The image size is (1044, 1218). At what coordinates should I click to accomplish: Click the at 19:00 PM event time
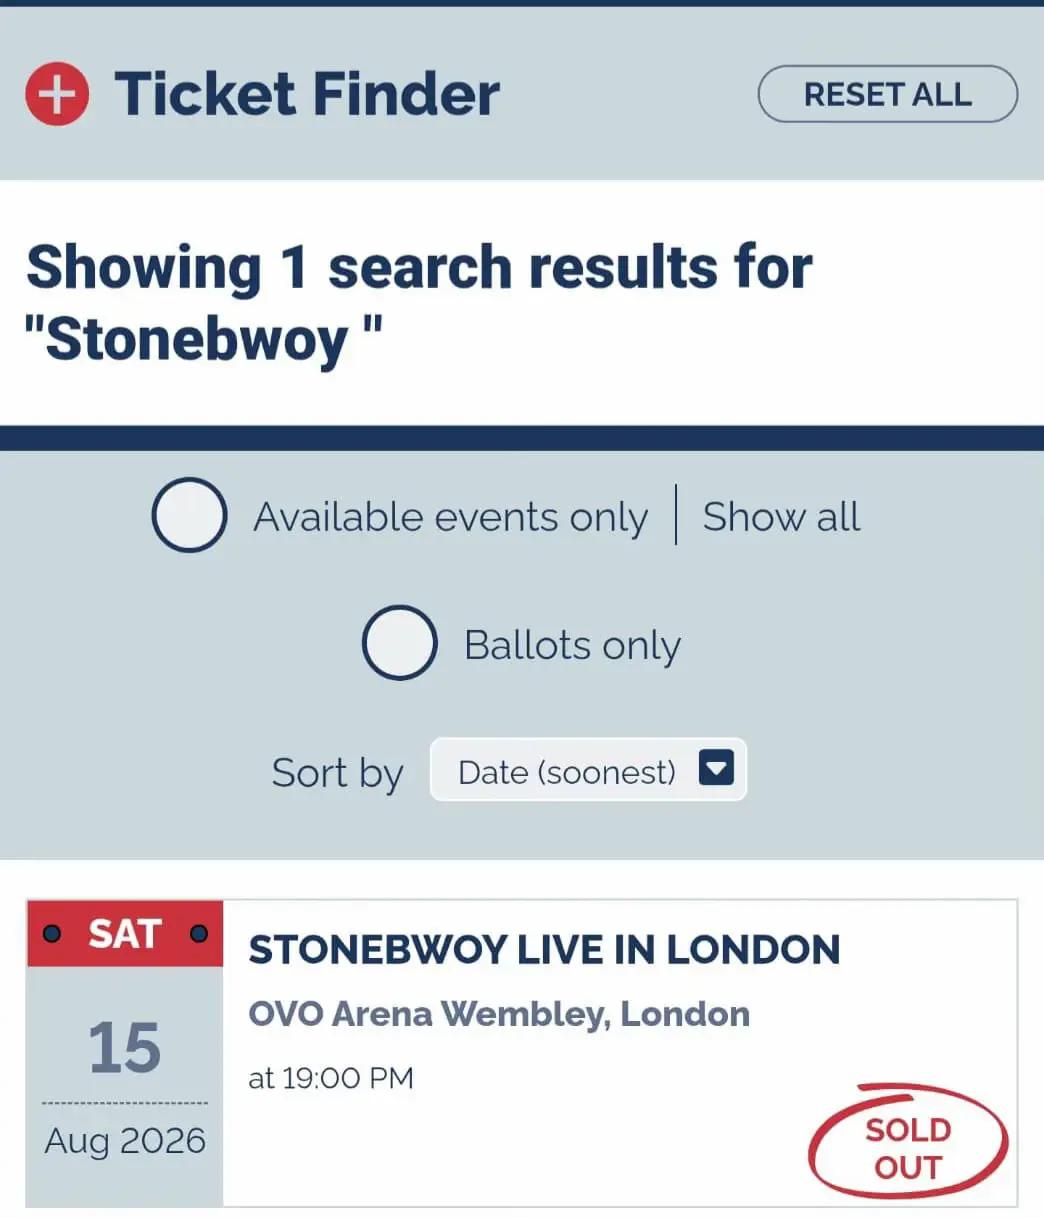331,1078
